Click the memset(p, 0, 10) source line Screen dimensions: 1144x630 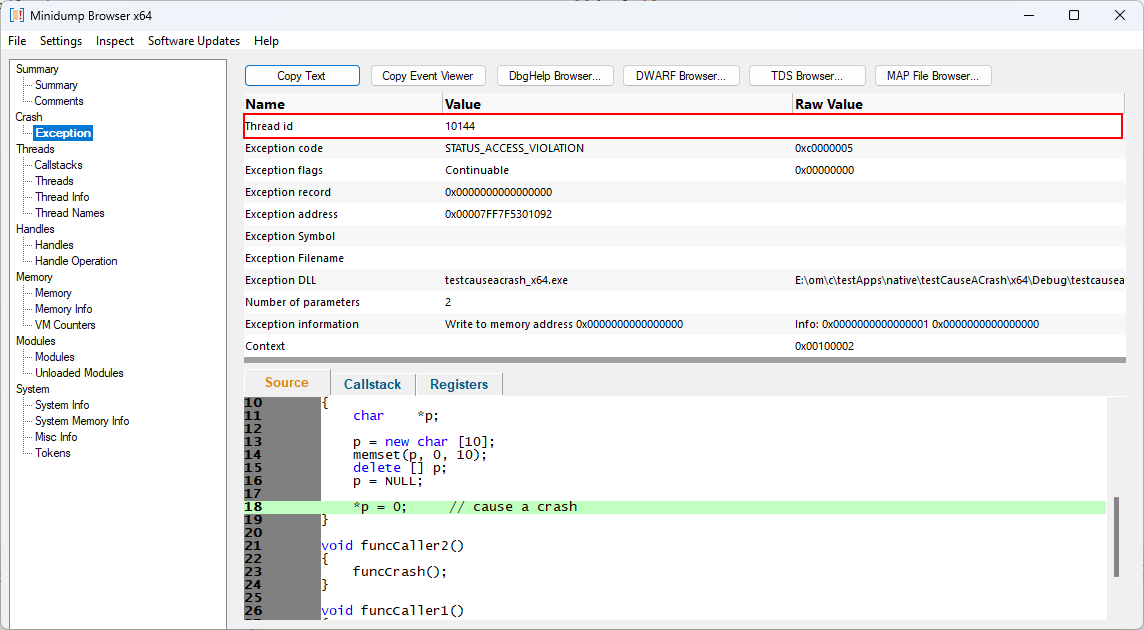point(420,455)
